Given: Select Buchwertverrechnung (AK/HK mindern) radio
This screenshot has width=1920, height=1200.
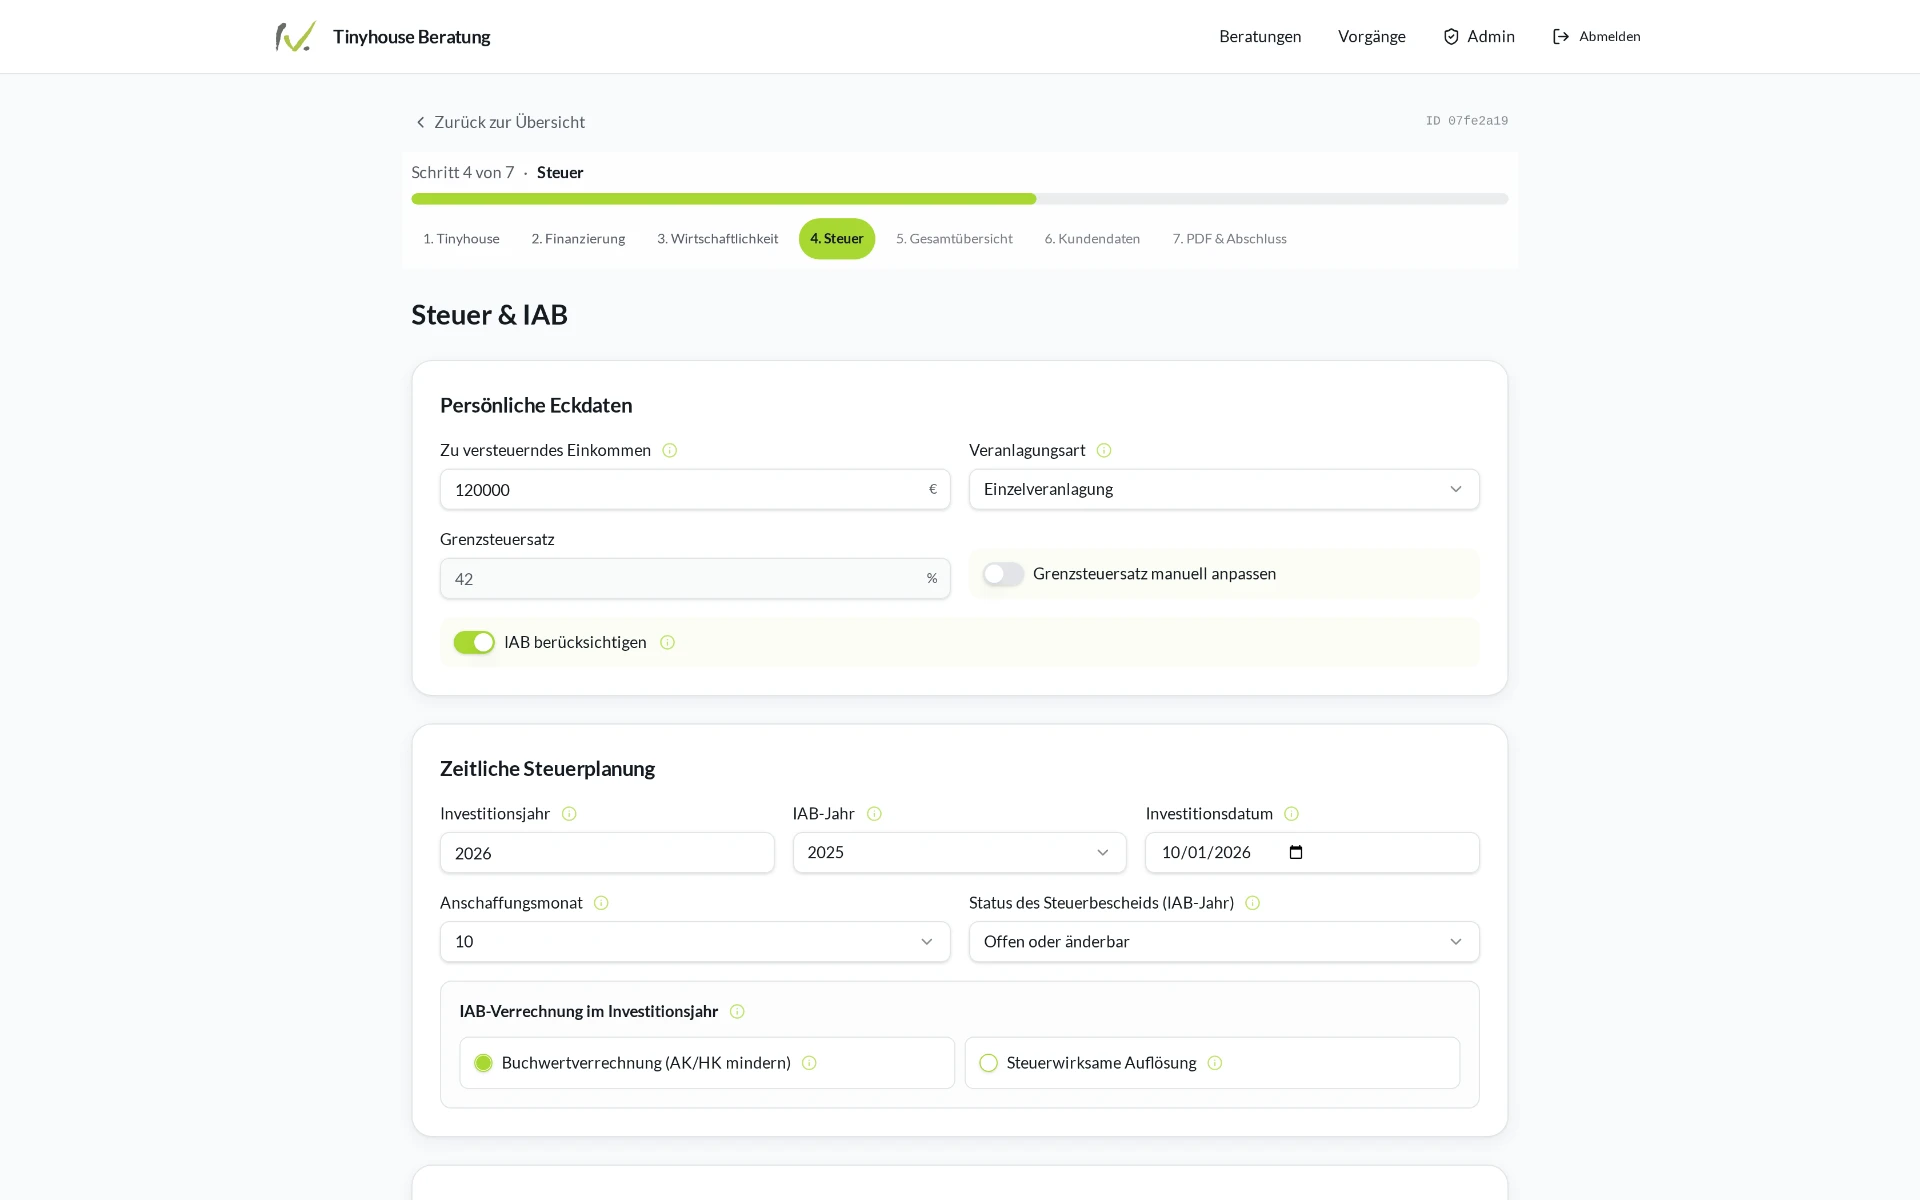Looking at the screenshot, I should (484, 1062).
